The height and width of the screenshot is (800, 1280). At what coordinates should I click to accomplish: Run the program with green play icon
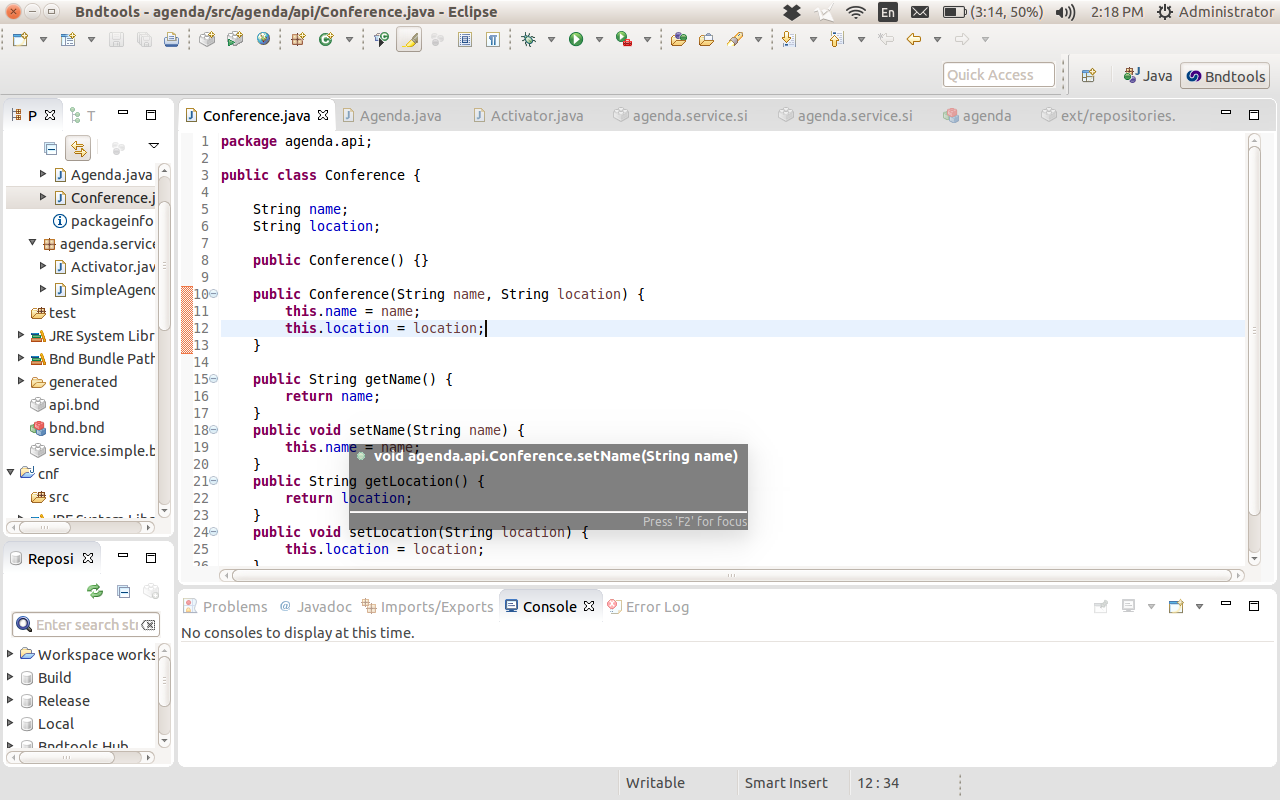576,40
